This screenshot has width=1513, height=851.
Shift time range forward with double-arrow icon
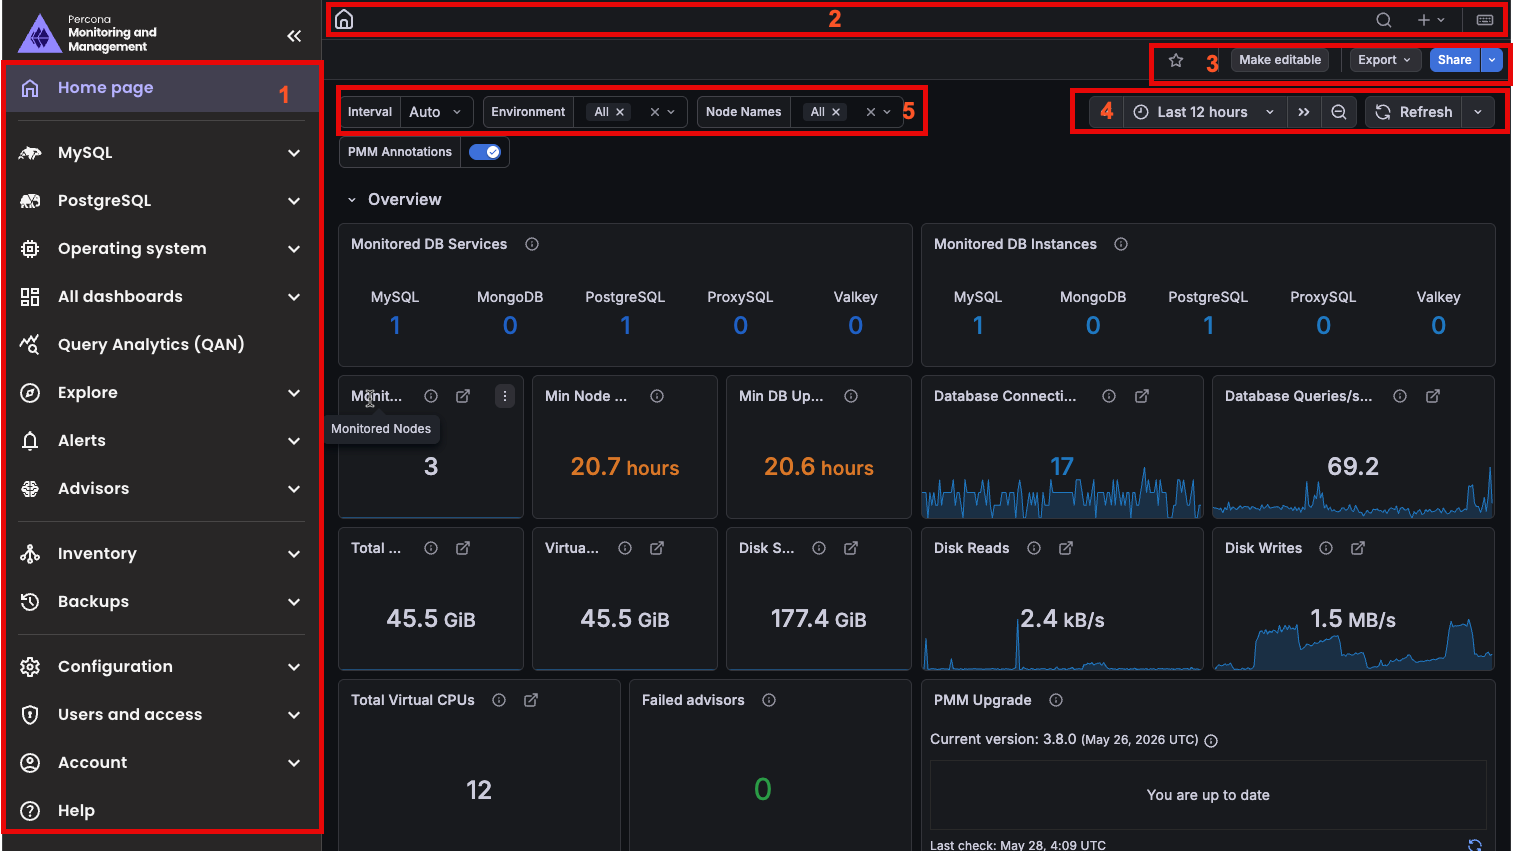[1304, 112]
